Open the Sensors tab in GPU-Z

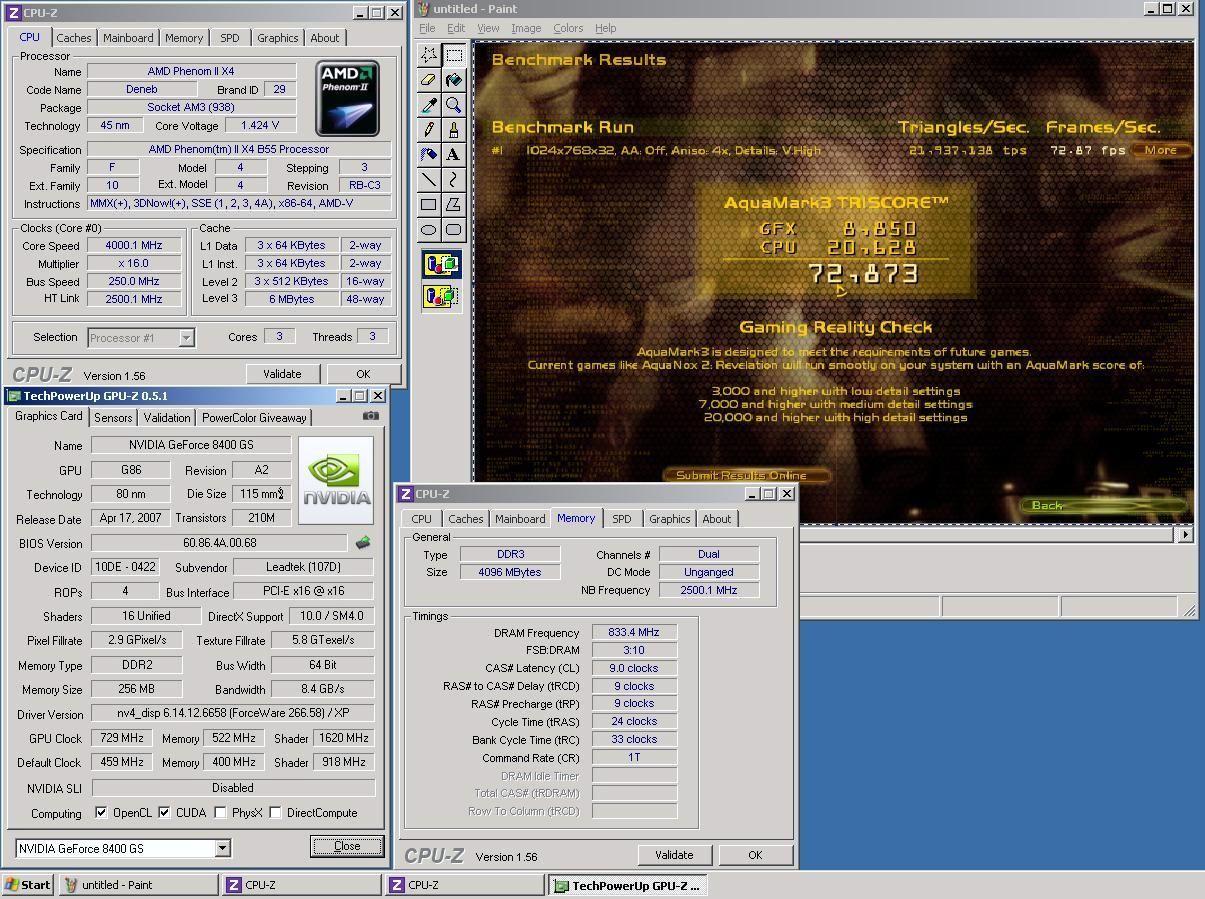pos(113,418)
